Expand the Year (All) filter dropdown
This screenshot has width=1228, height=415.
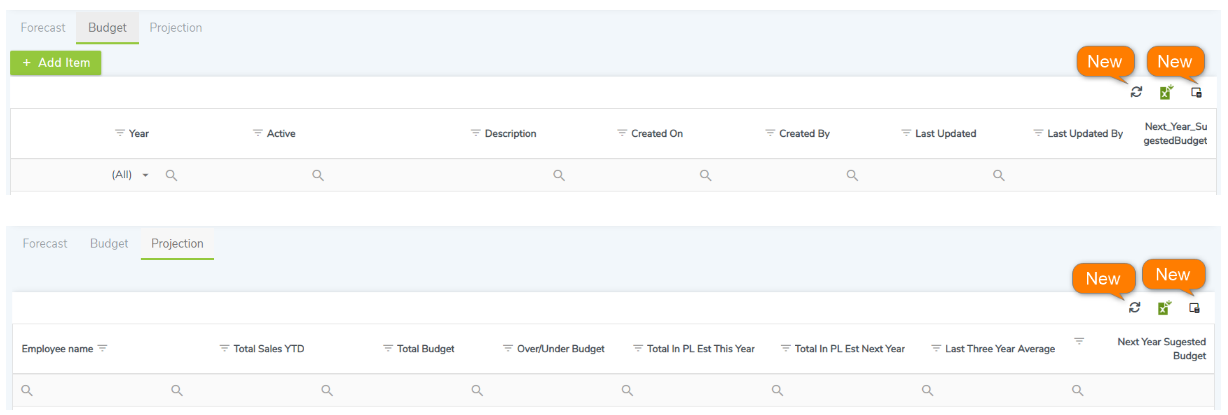(x=145, y=175)
